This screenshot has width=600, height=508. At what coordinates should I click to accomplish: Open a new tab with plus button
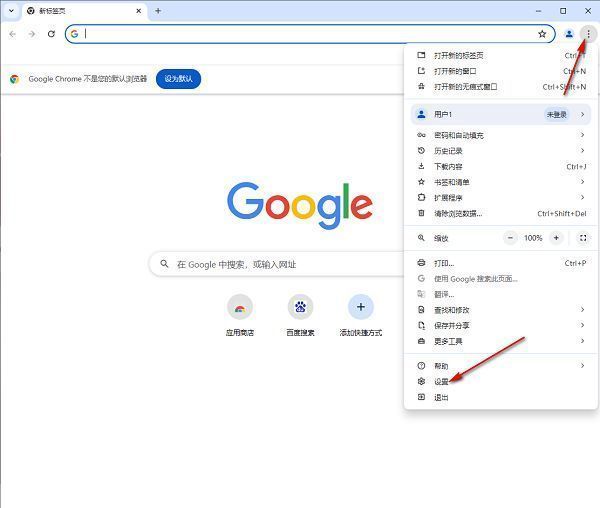158,11
